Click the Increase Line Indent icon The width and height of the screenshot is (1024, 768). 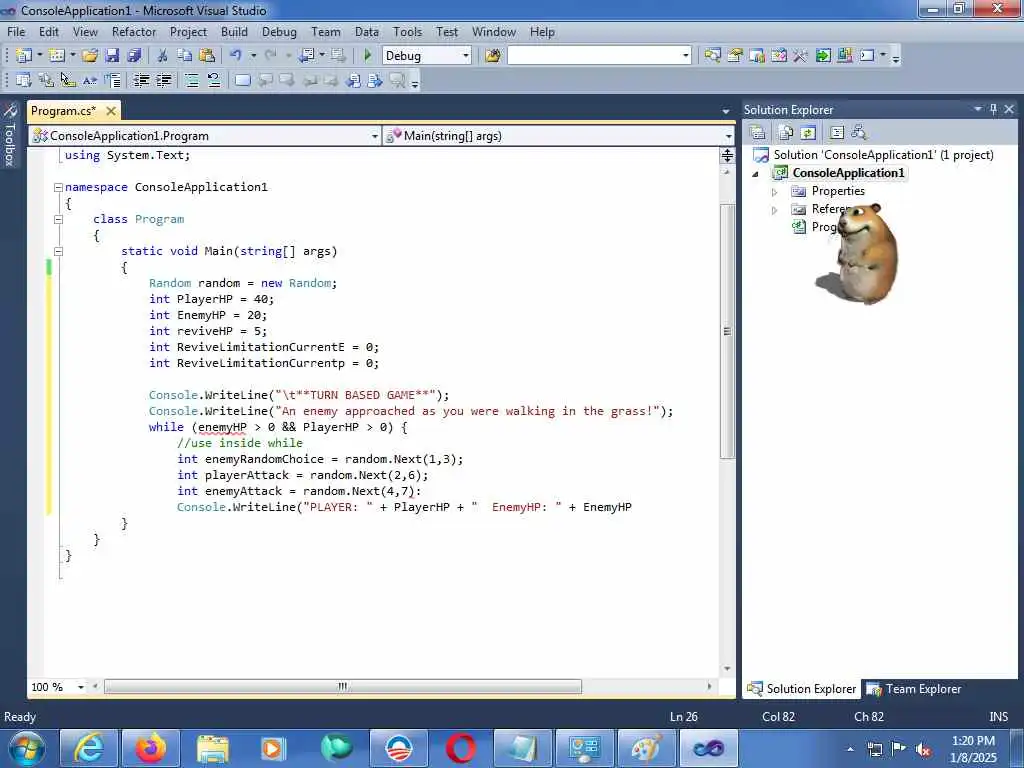pos(164,80)
